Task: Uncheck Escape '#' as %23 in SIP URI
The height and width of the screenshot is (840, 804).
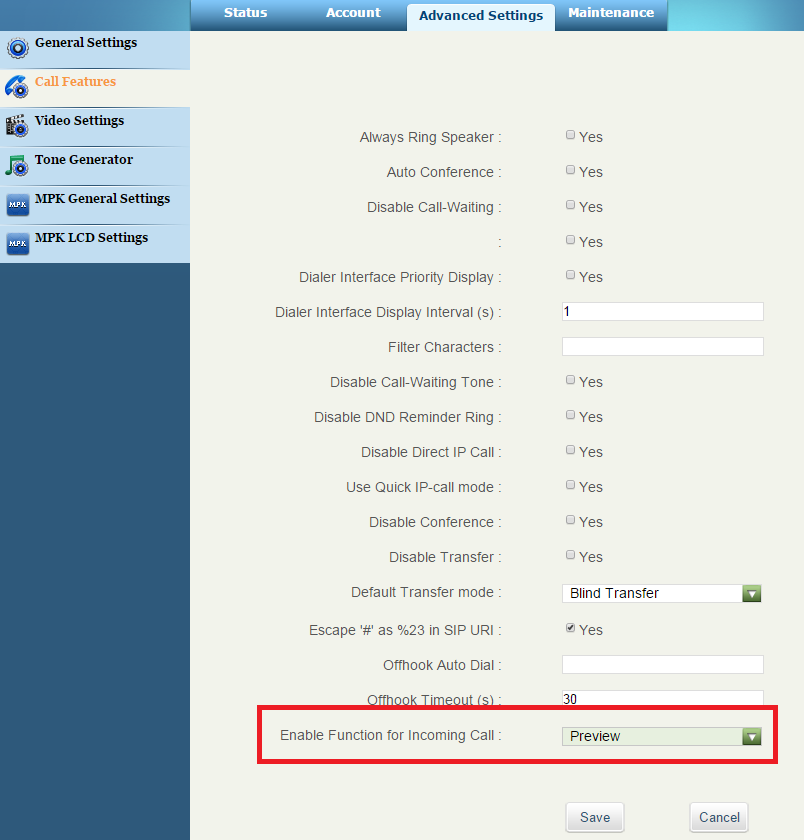Action: (x=570, y=628)
